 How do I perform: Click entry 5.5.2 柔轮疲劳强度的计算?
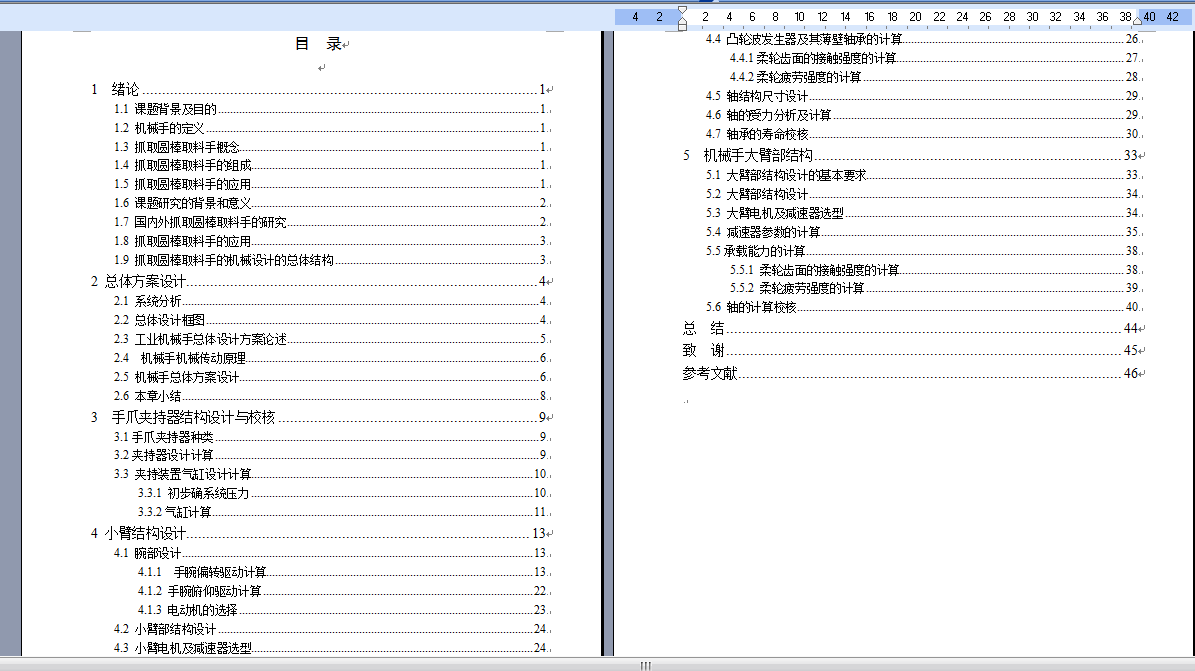[935, 288]
